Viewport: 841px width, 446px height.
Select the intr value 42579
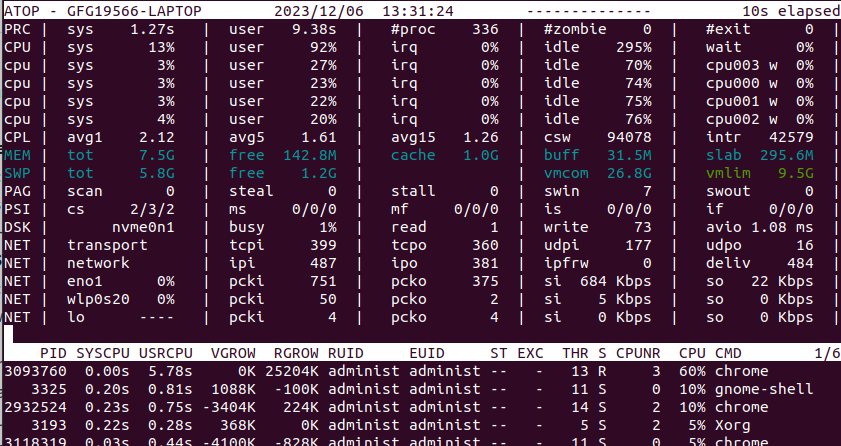(791, 137)
